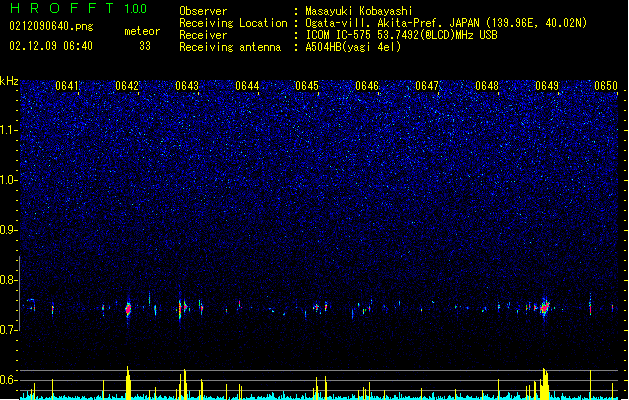Click the meteor echo cluster near 0643
This screenshot has width=629, height=400.
click(183, 308)
